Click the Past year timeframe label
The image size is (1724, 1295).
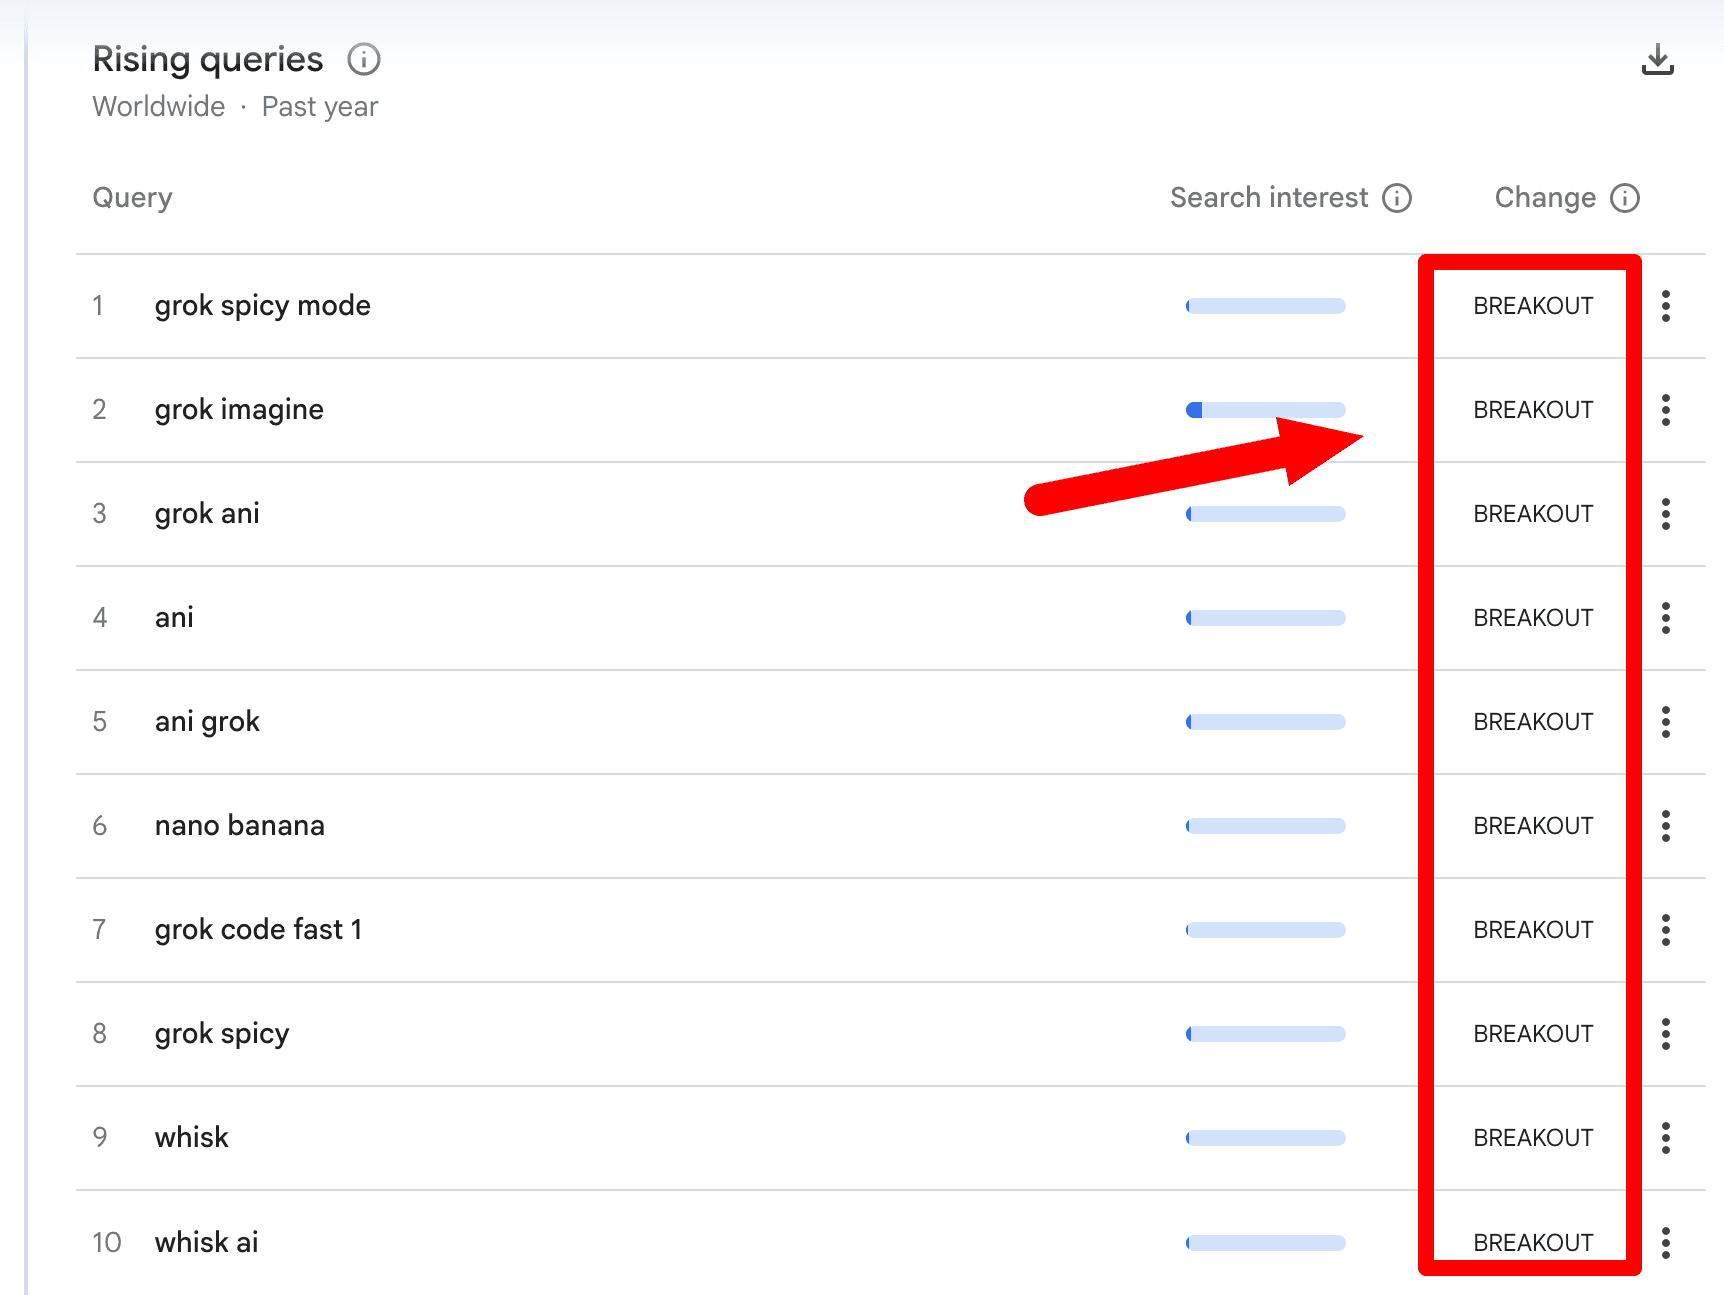[x=320, y=107]
